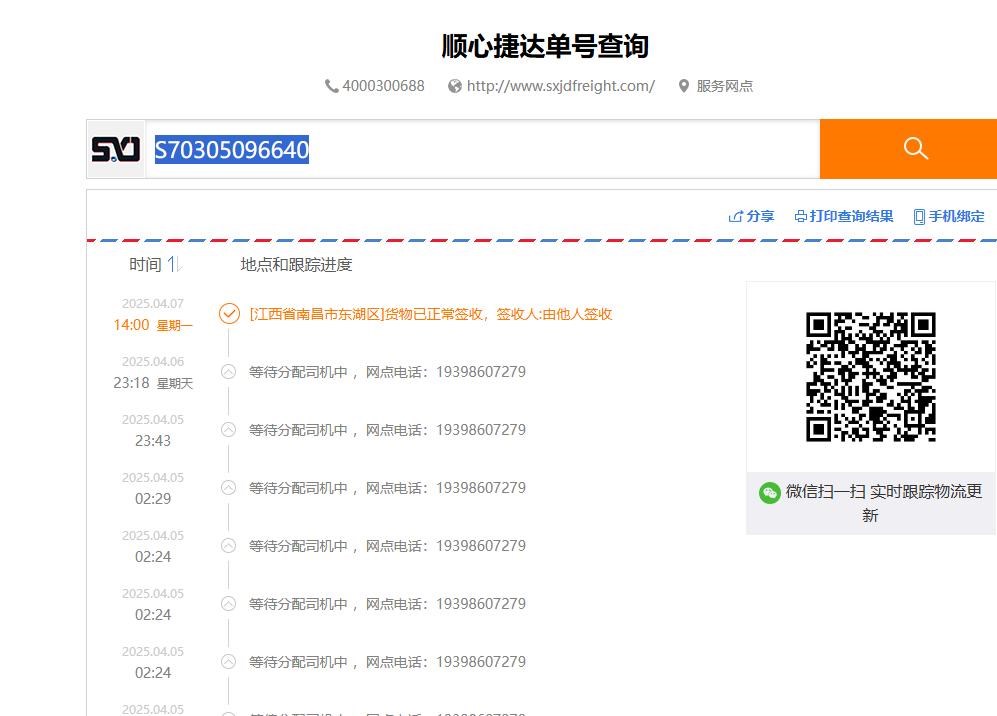Toggle the 时间 sort order arrow
The height and width of the screenshot is (716, 997).
point(174,264)
